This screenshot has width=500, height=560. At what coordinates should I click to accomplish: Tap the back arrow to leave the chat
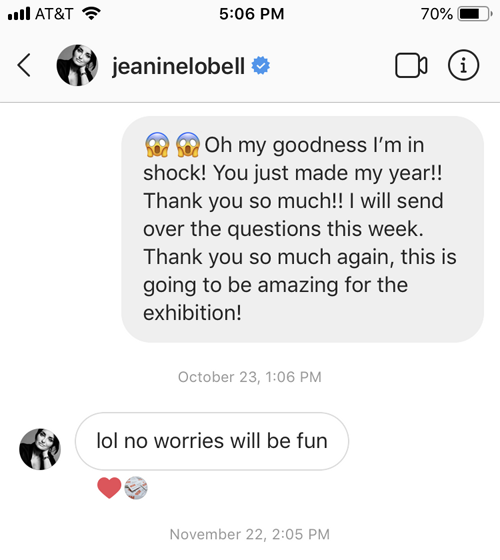(x=24, y=65)
